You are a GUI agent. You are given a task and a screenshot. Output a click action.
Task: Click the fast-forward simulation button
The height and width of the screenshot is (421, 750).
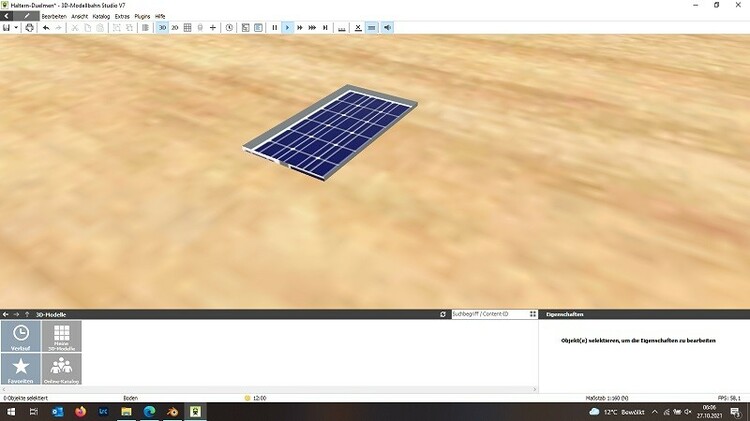coord(300,28)
